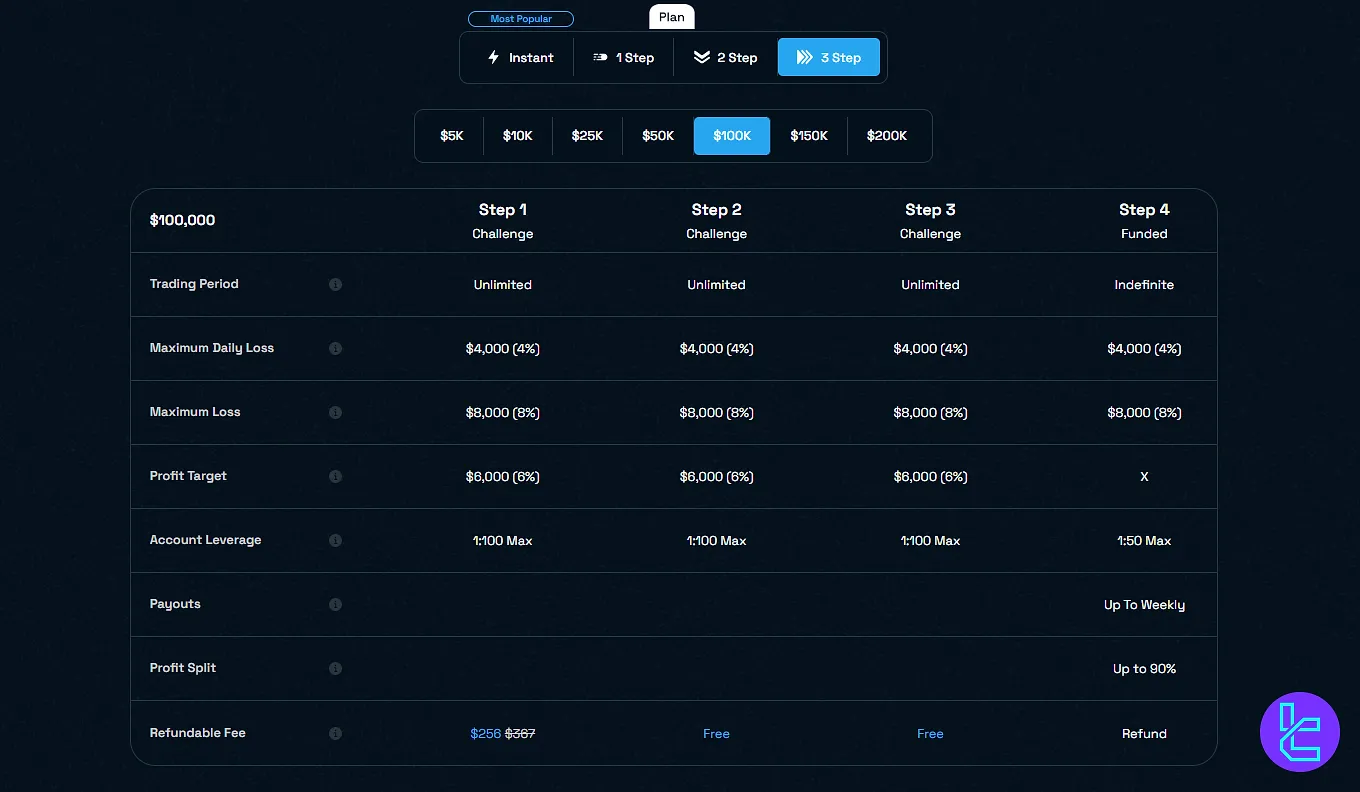Show info tooltip for Profit Target
The image size is (1360, 792).
pos(335,477)
